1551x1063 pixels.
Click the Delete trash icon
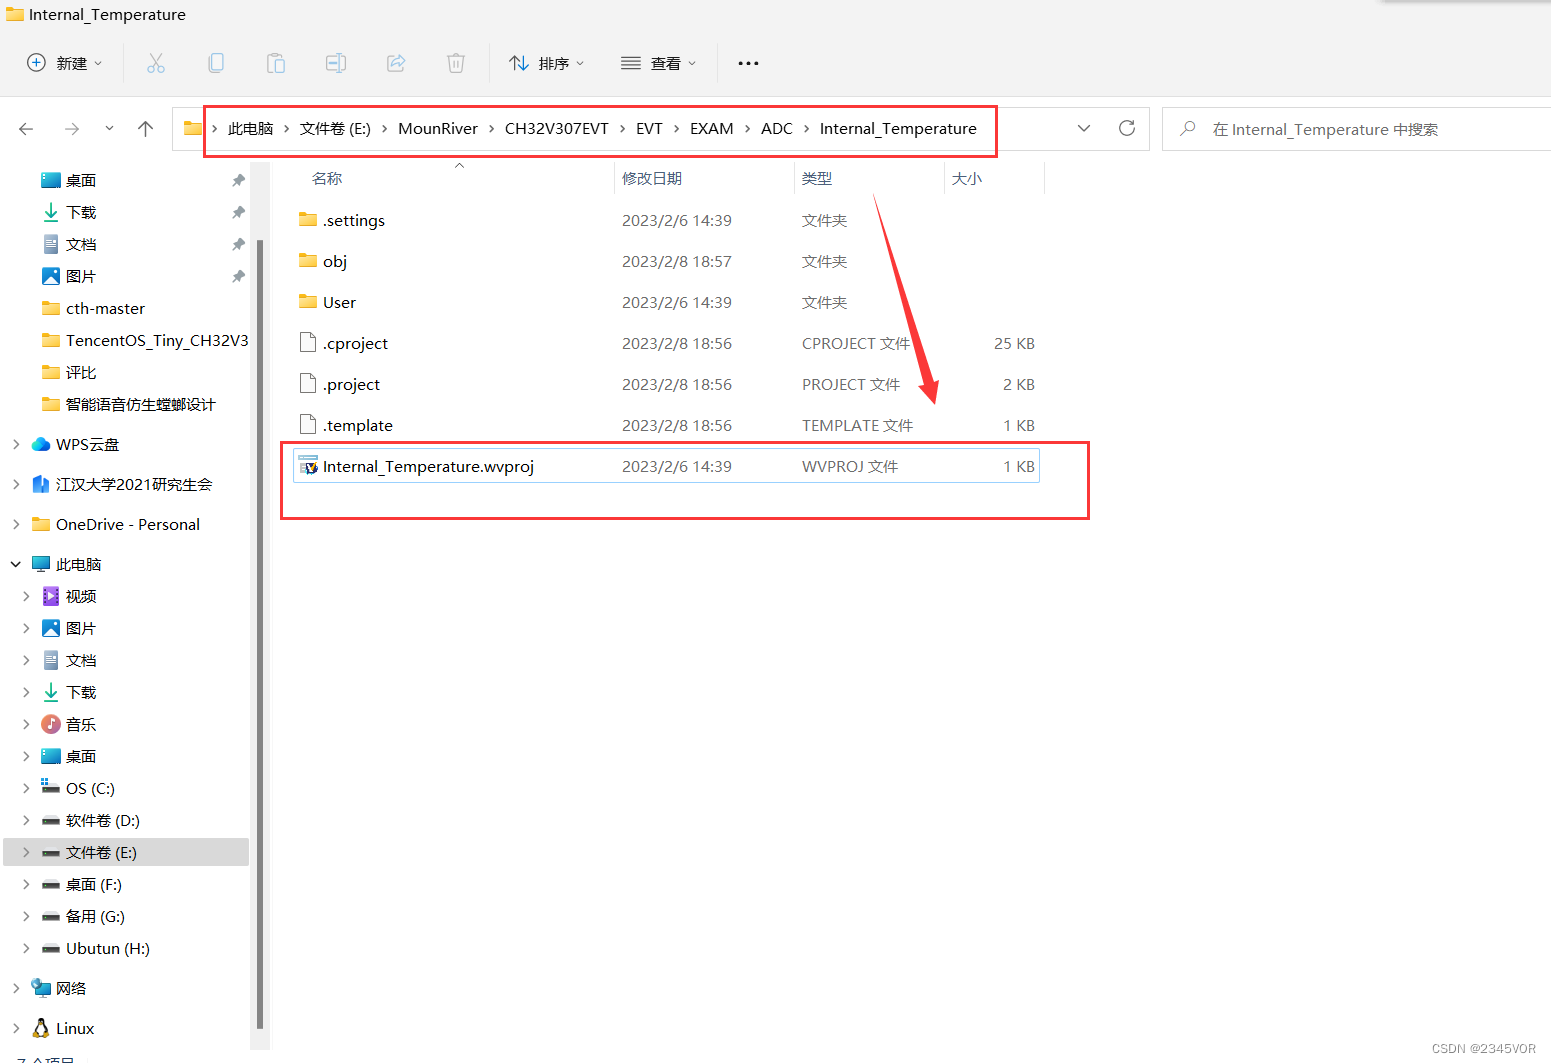coord(456,63)
